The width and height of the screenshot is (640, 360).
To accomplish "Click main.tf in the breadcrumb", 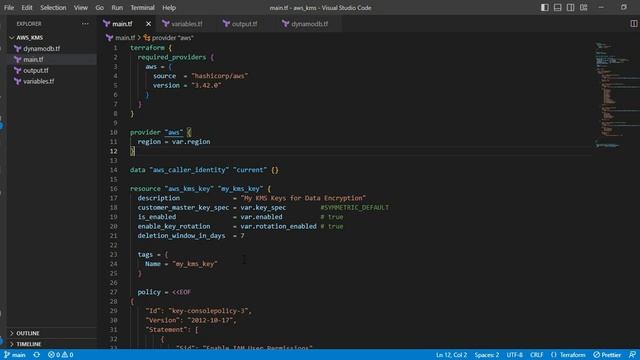I will (124, 38).
